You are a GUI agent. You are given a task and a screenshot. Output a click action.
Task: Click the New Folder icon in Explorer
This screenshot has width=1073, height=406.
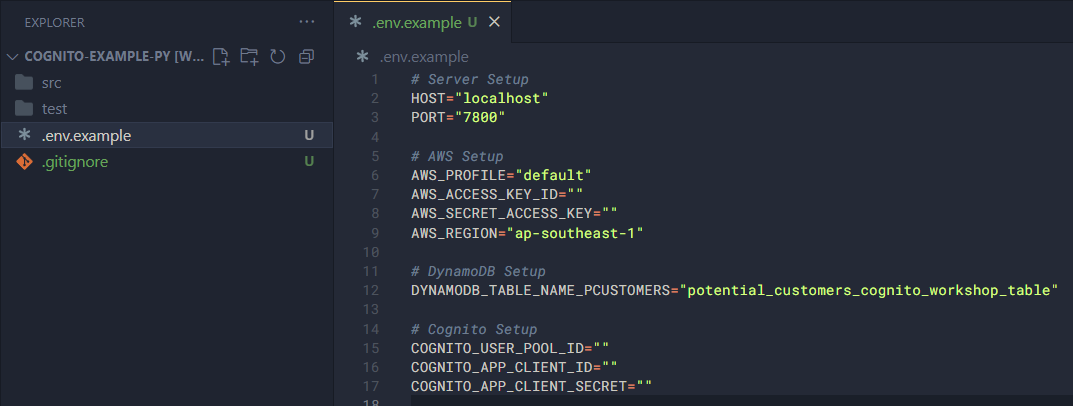[249, 56]
